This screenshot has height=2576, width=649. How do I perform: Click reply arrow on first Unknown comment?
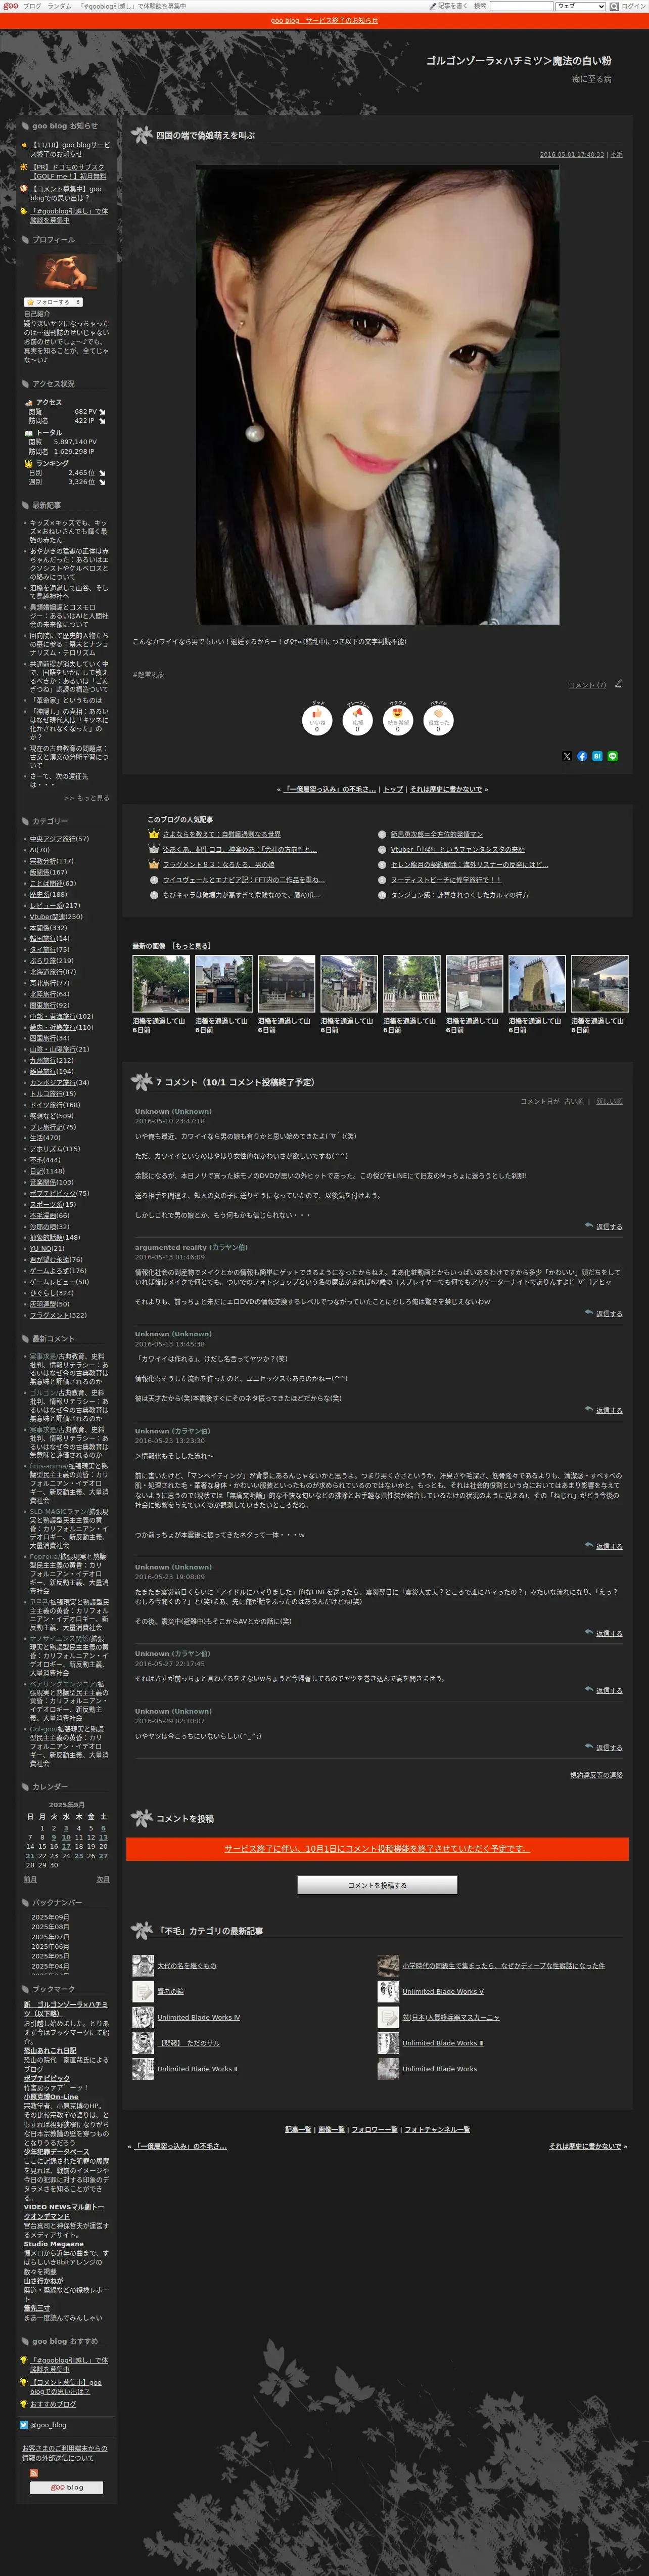click(588, 1226)
